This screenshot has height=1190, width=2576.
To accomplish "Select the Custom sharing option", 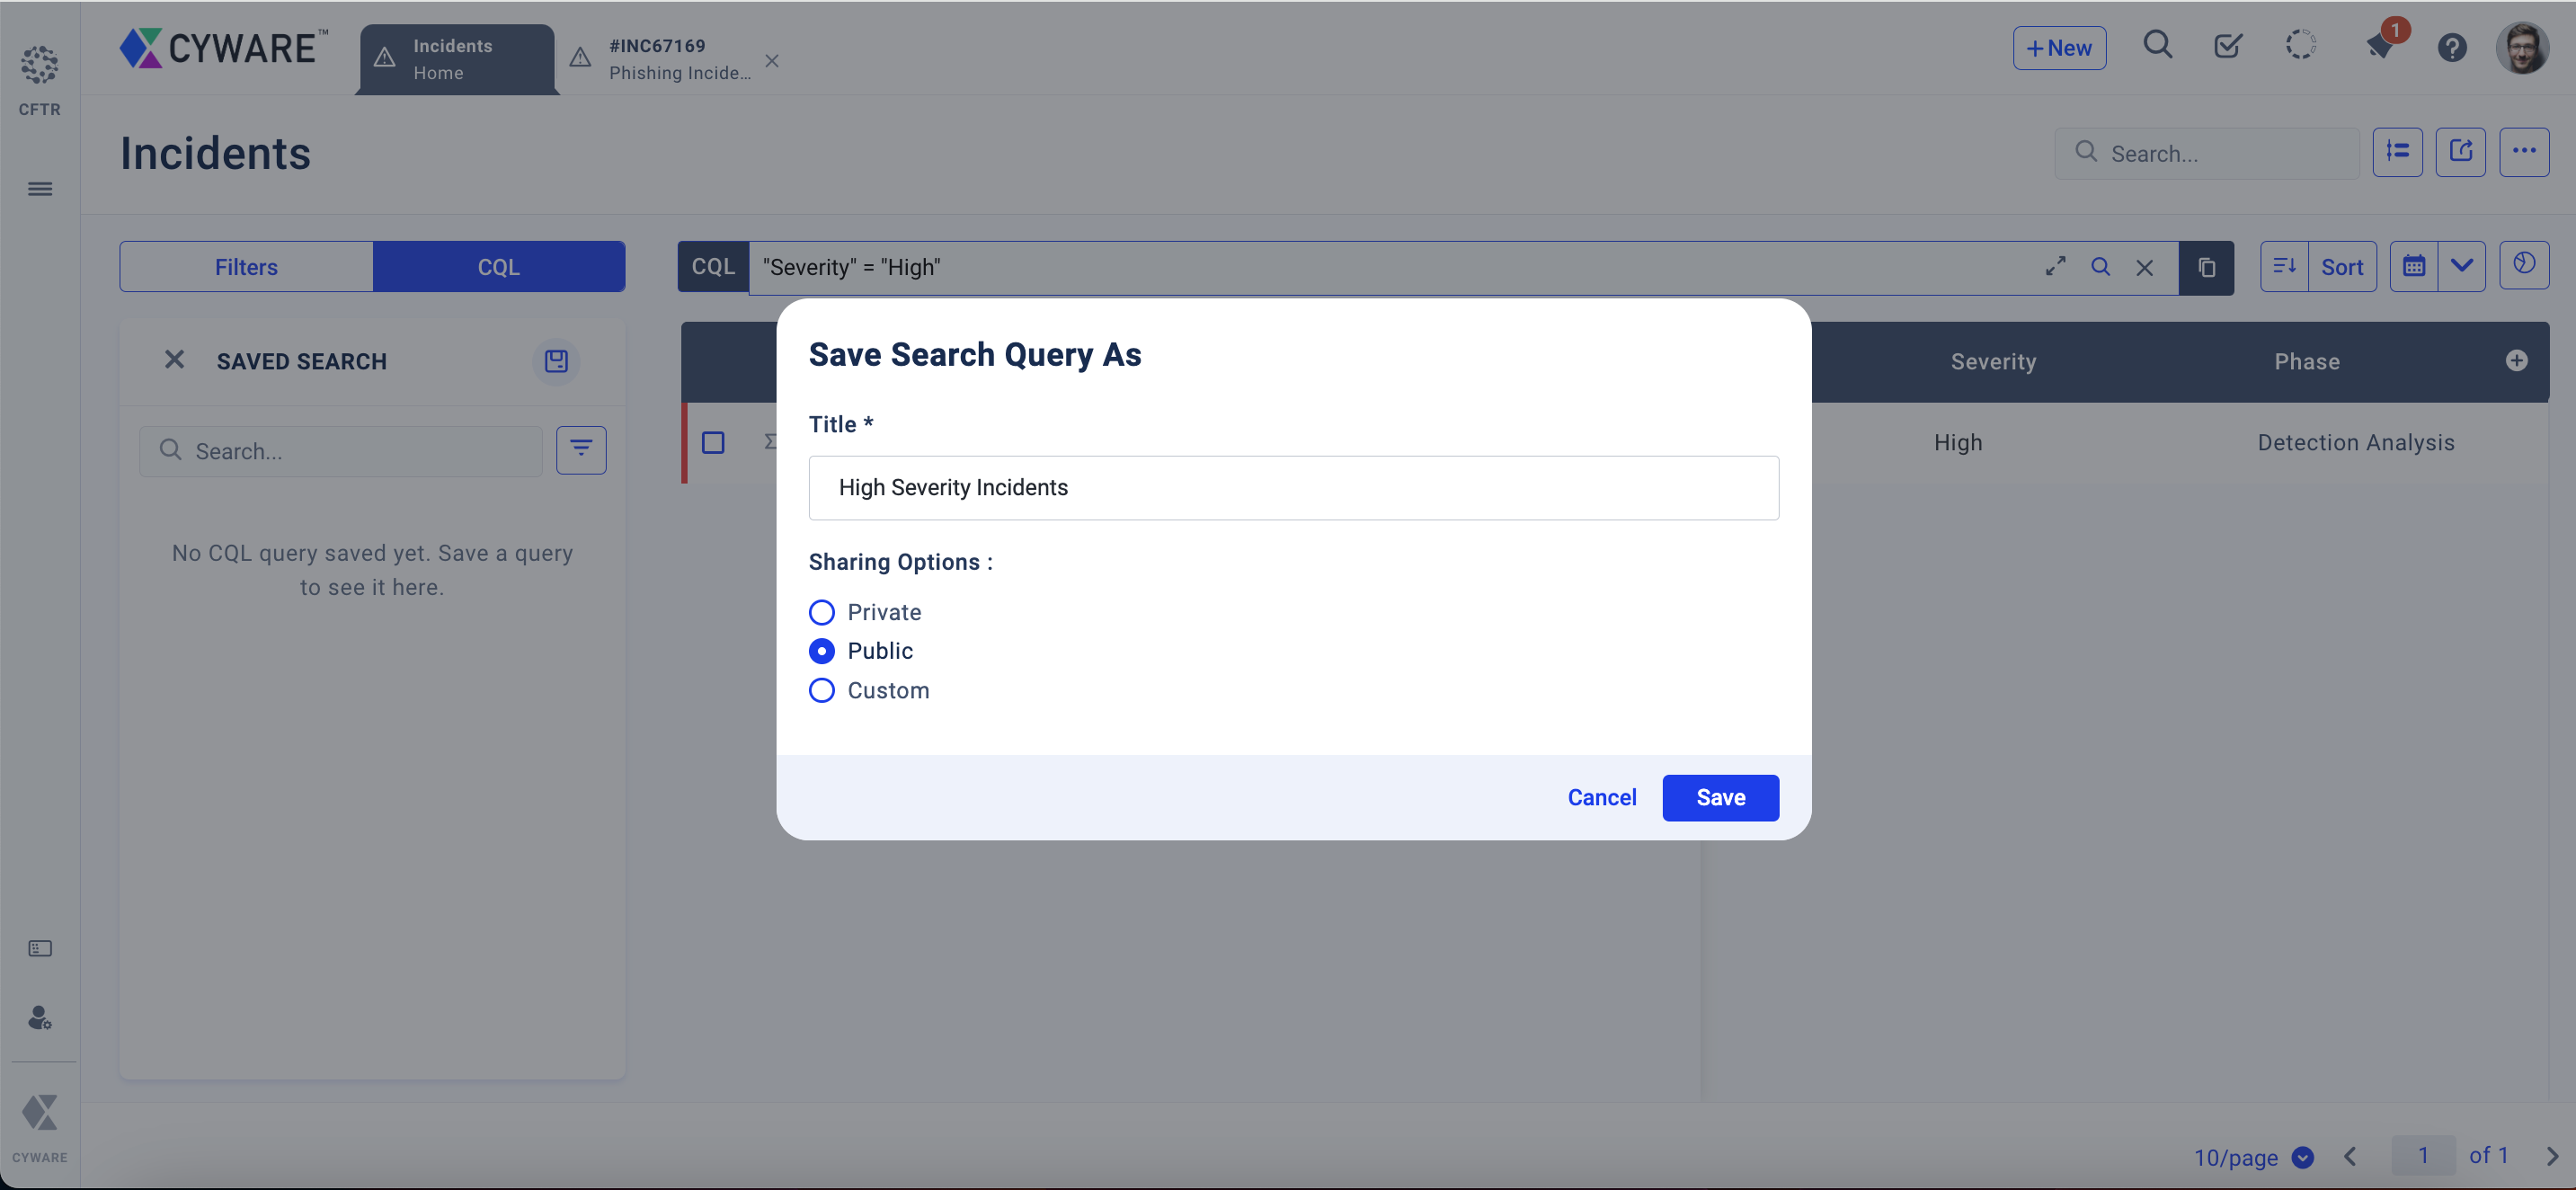I will click(x=822, y=690).
